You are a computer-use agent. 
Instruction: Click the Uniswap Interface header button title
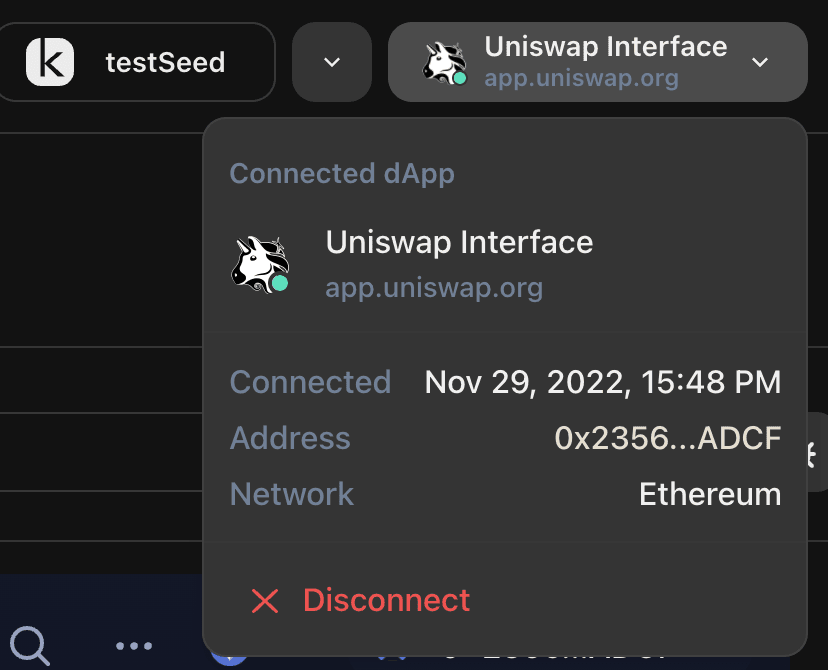point(606,46)
